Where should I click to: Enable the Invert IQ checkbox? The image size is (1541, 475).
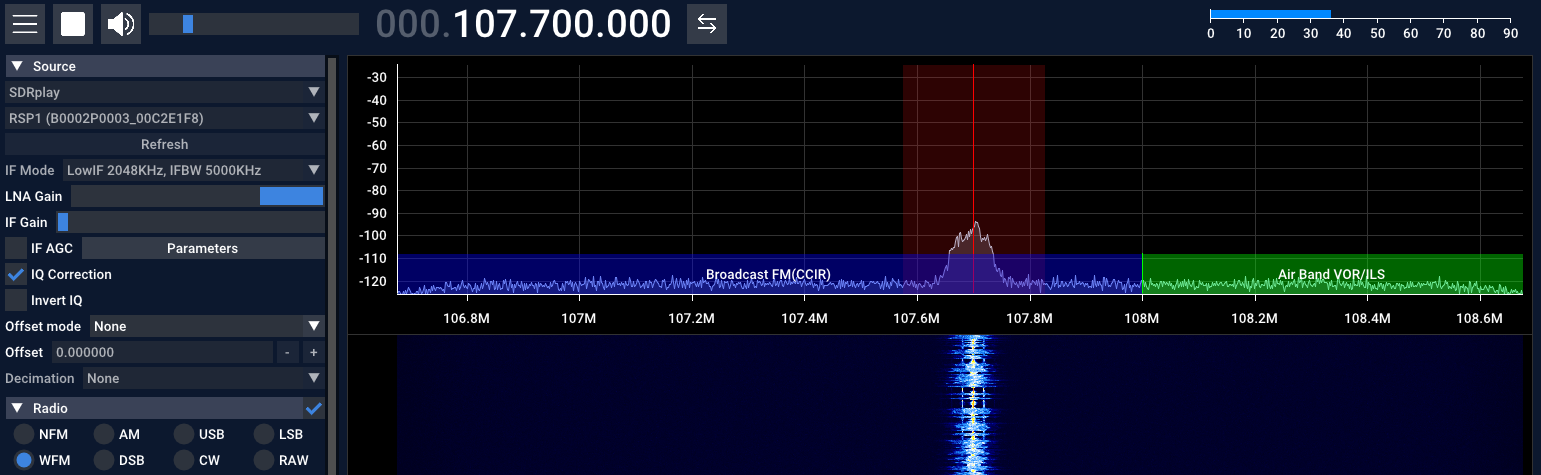(x=16, y=300)
